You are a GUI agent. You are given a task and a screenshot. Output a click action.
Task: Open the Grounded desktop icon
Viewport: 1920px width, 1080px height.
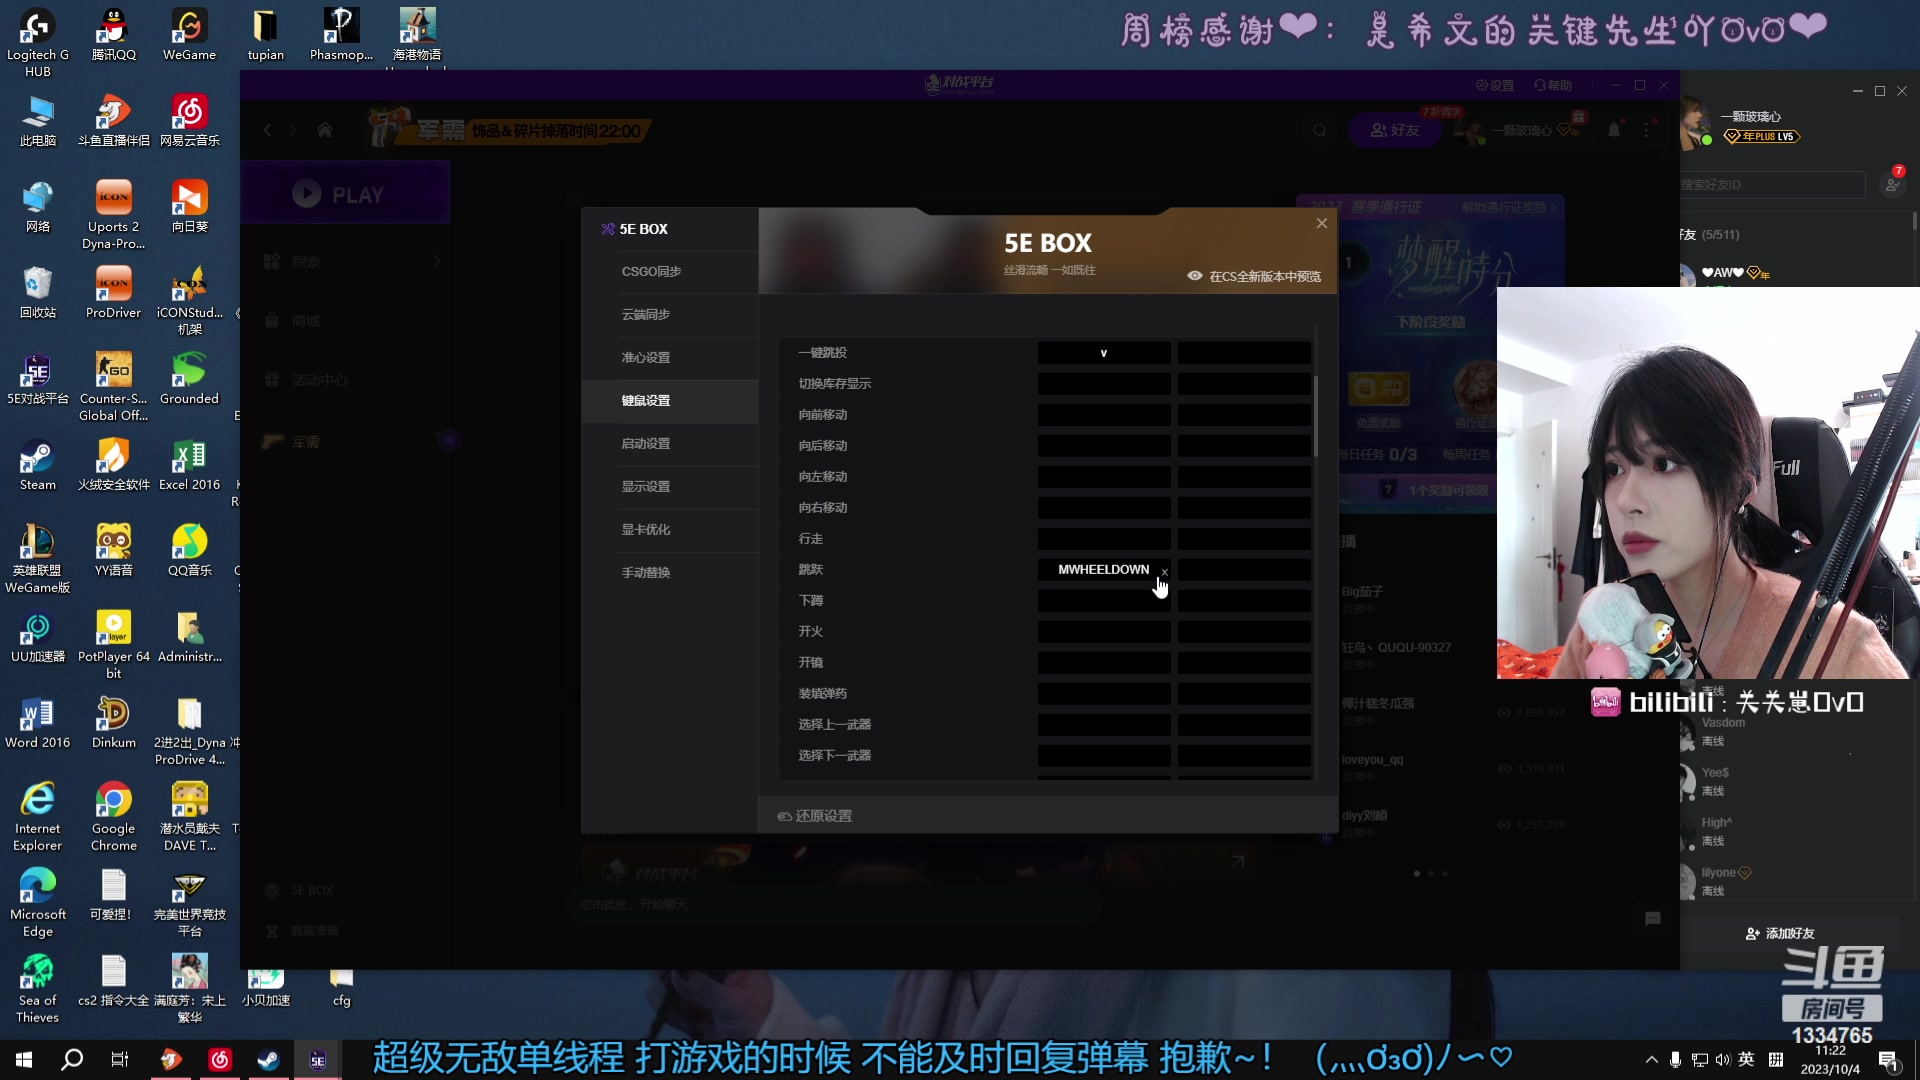[189, 378]
